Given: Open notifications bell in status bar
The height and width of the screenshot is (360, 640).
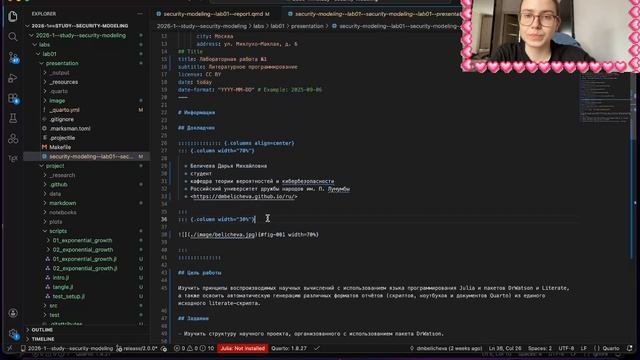Looking at the screenshot, I should point(630,348).
